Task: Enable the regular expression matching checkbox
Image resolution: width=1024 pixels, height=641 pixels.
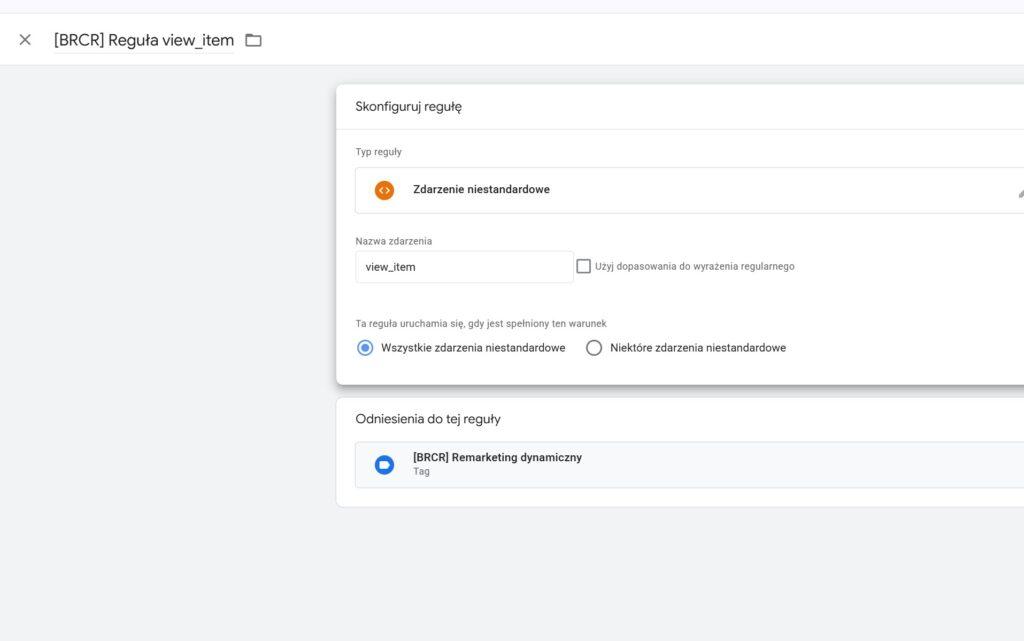Action: [584, 266]
